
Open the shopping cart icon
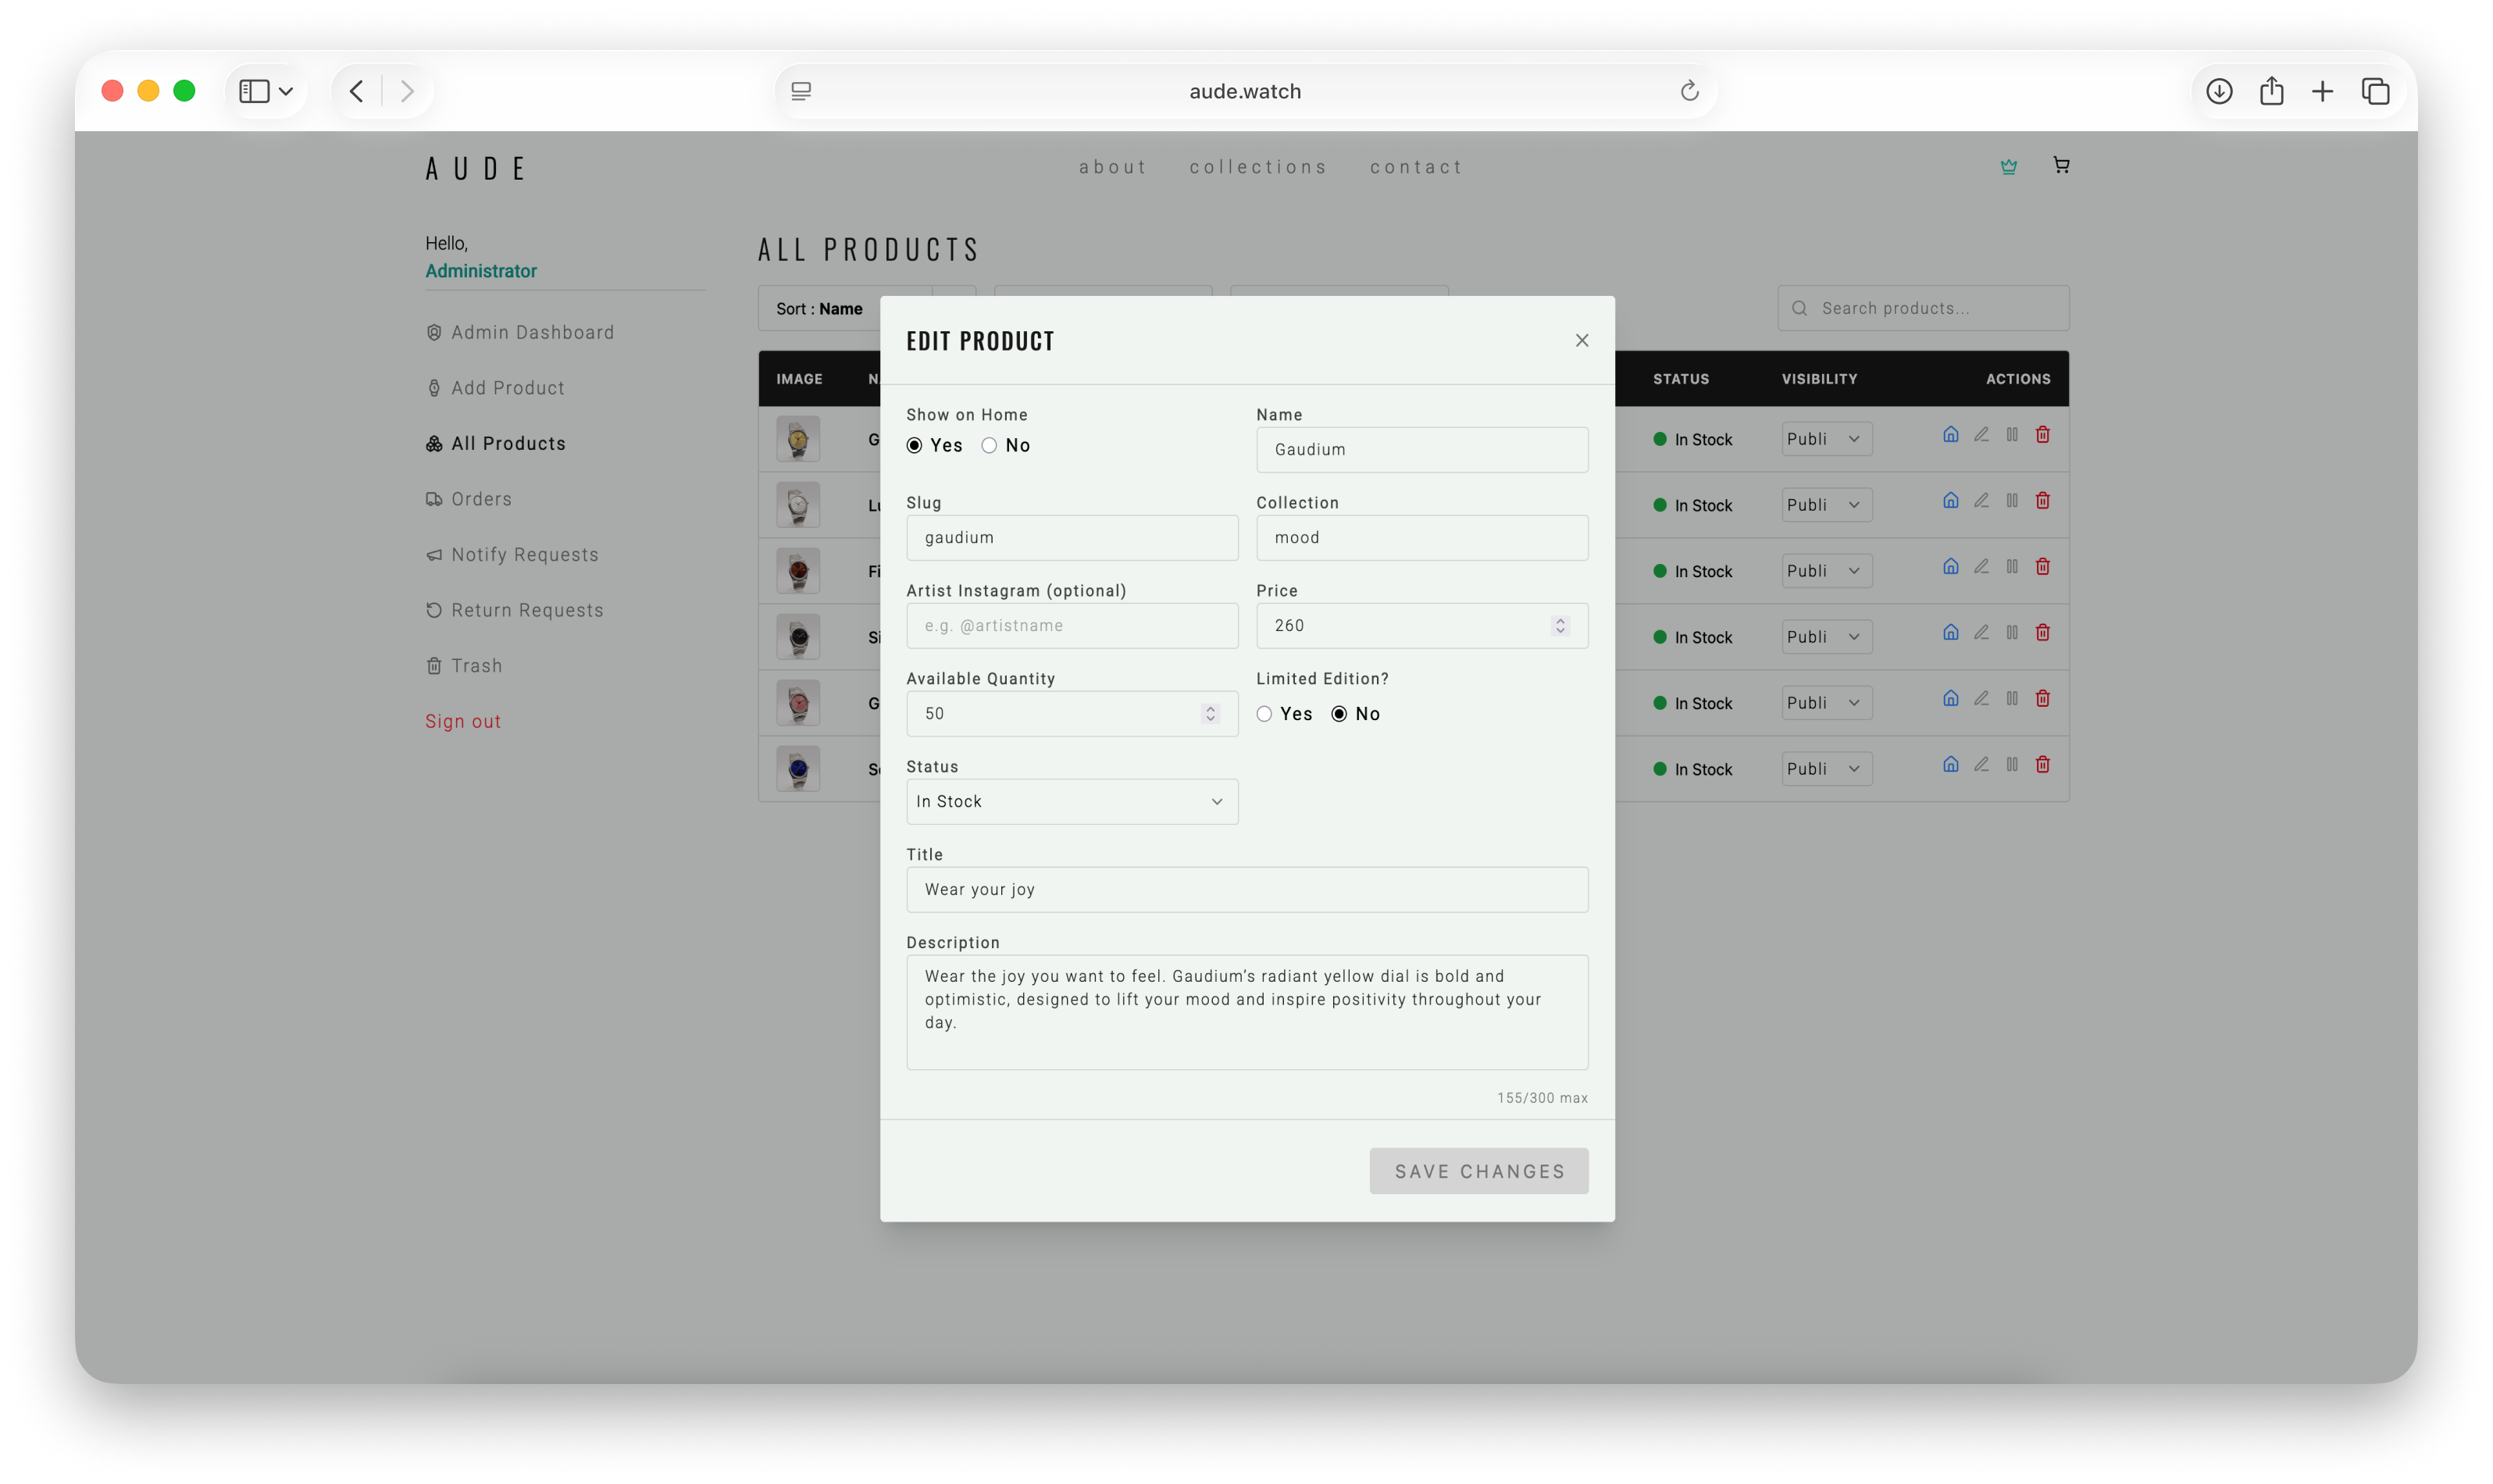coord(2062,165)
